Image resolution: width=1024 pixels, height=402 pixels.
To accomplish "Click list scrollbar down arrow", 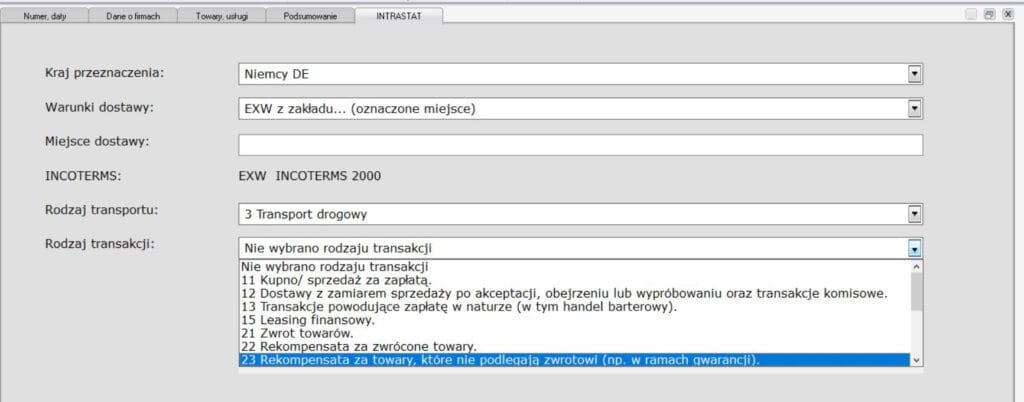I will click(916, 360).
